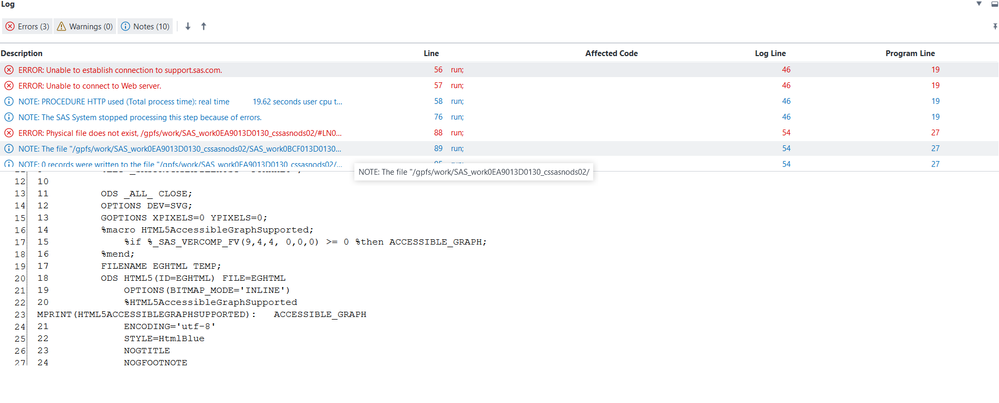This screenshot has width=999, height=403.
Task: Pin the log summary pane
Action: pyautogui.click(x=995, y=26)
